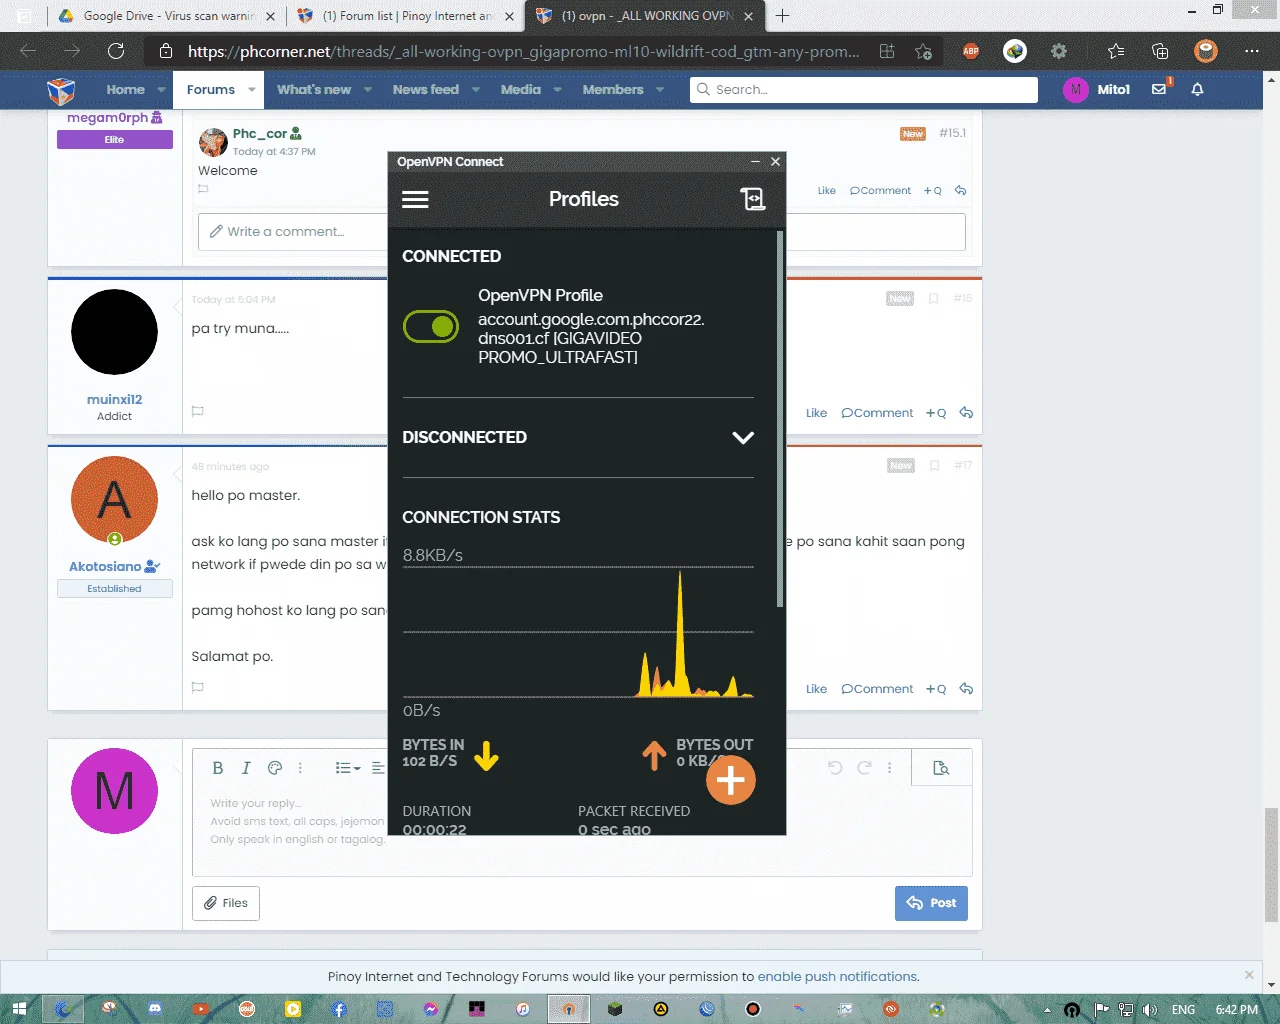Switch to the Google Drive browser tab

pos(165,16)
